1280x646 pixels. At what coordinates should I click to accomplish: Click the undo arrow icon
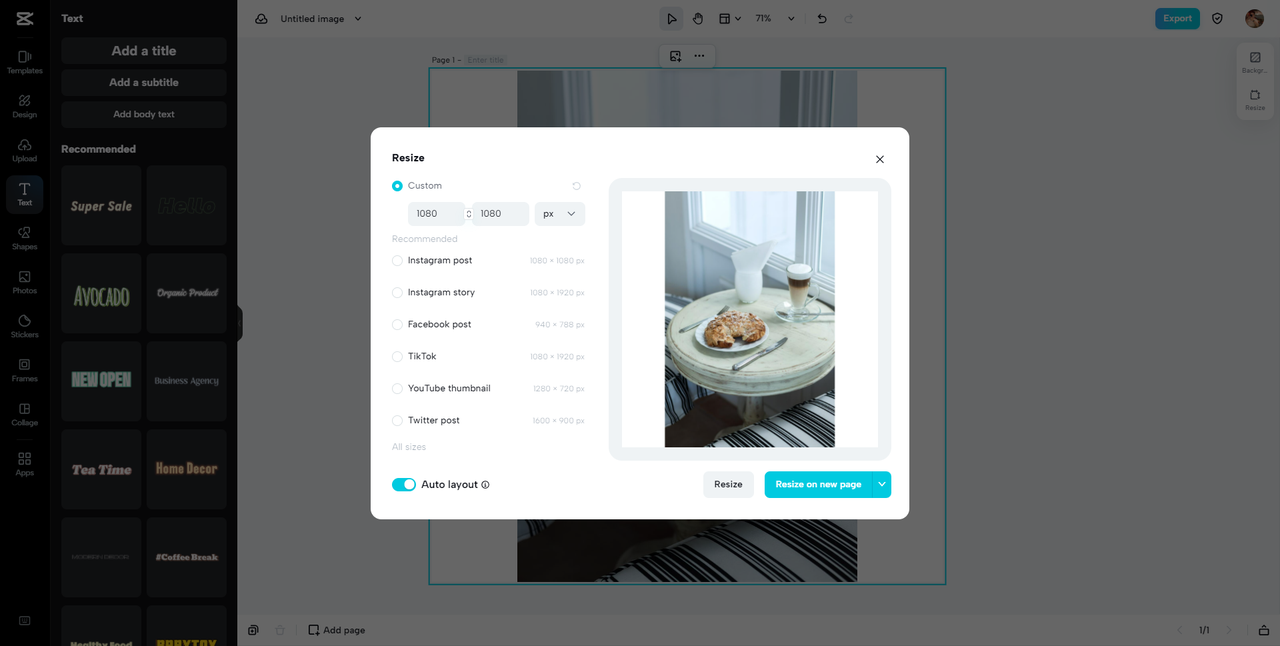point(822,18)
